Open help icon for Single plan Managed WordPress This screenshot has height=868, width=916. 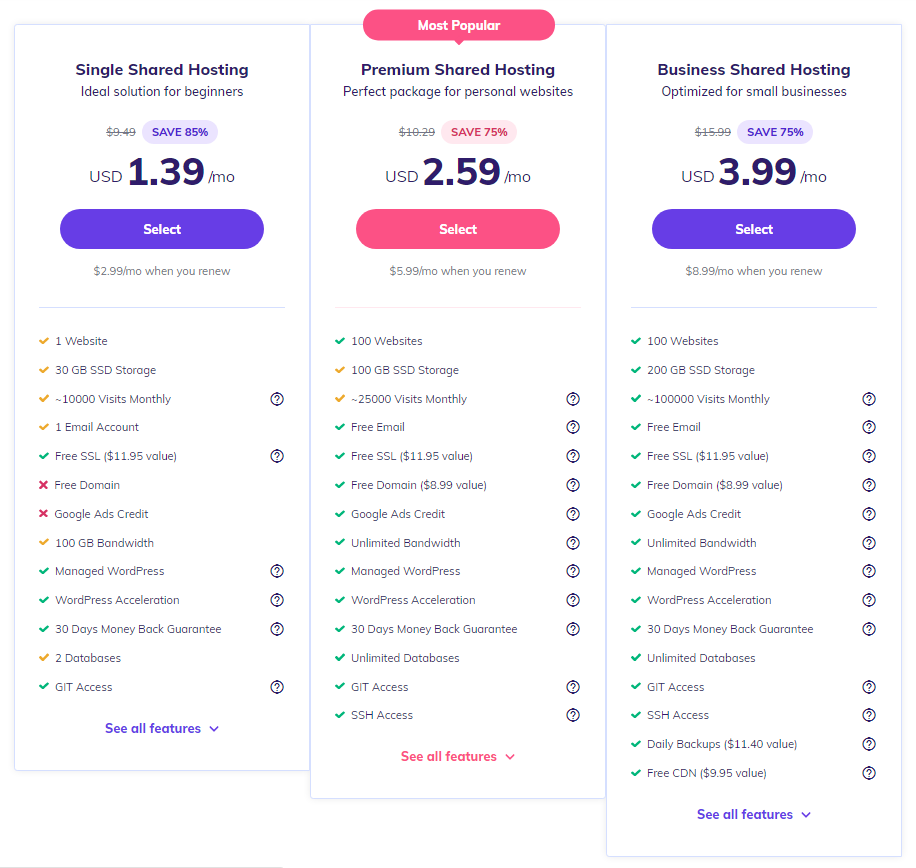pyautogui.click(x=277, y=571)
